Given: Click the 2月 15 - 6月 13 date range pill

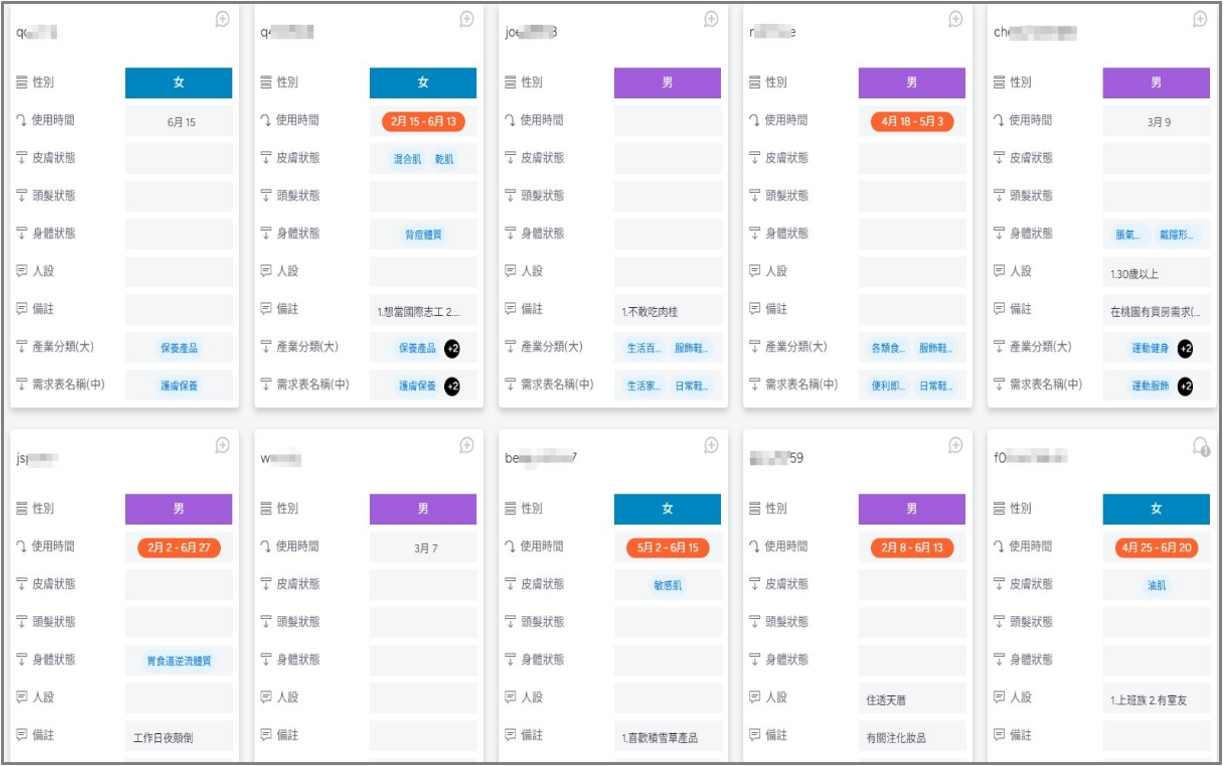Looking at the screenshot, I should [423, 122].
